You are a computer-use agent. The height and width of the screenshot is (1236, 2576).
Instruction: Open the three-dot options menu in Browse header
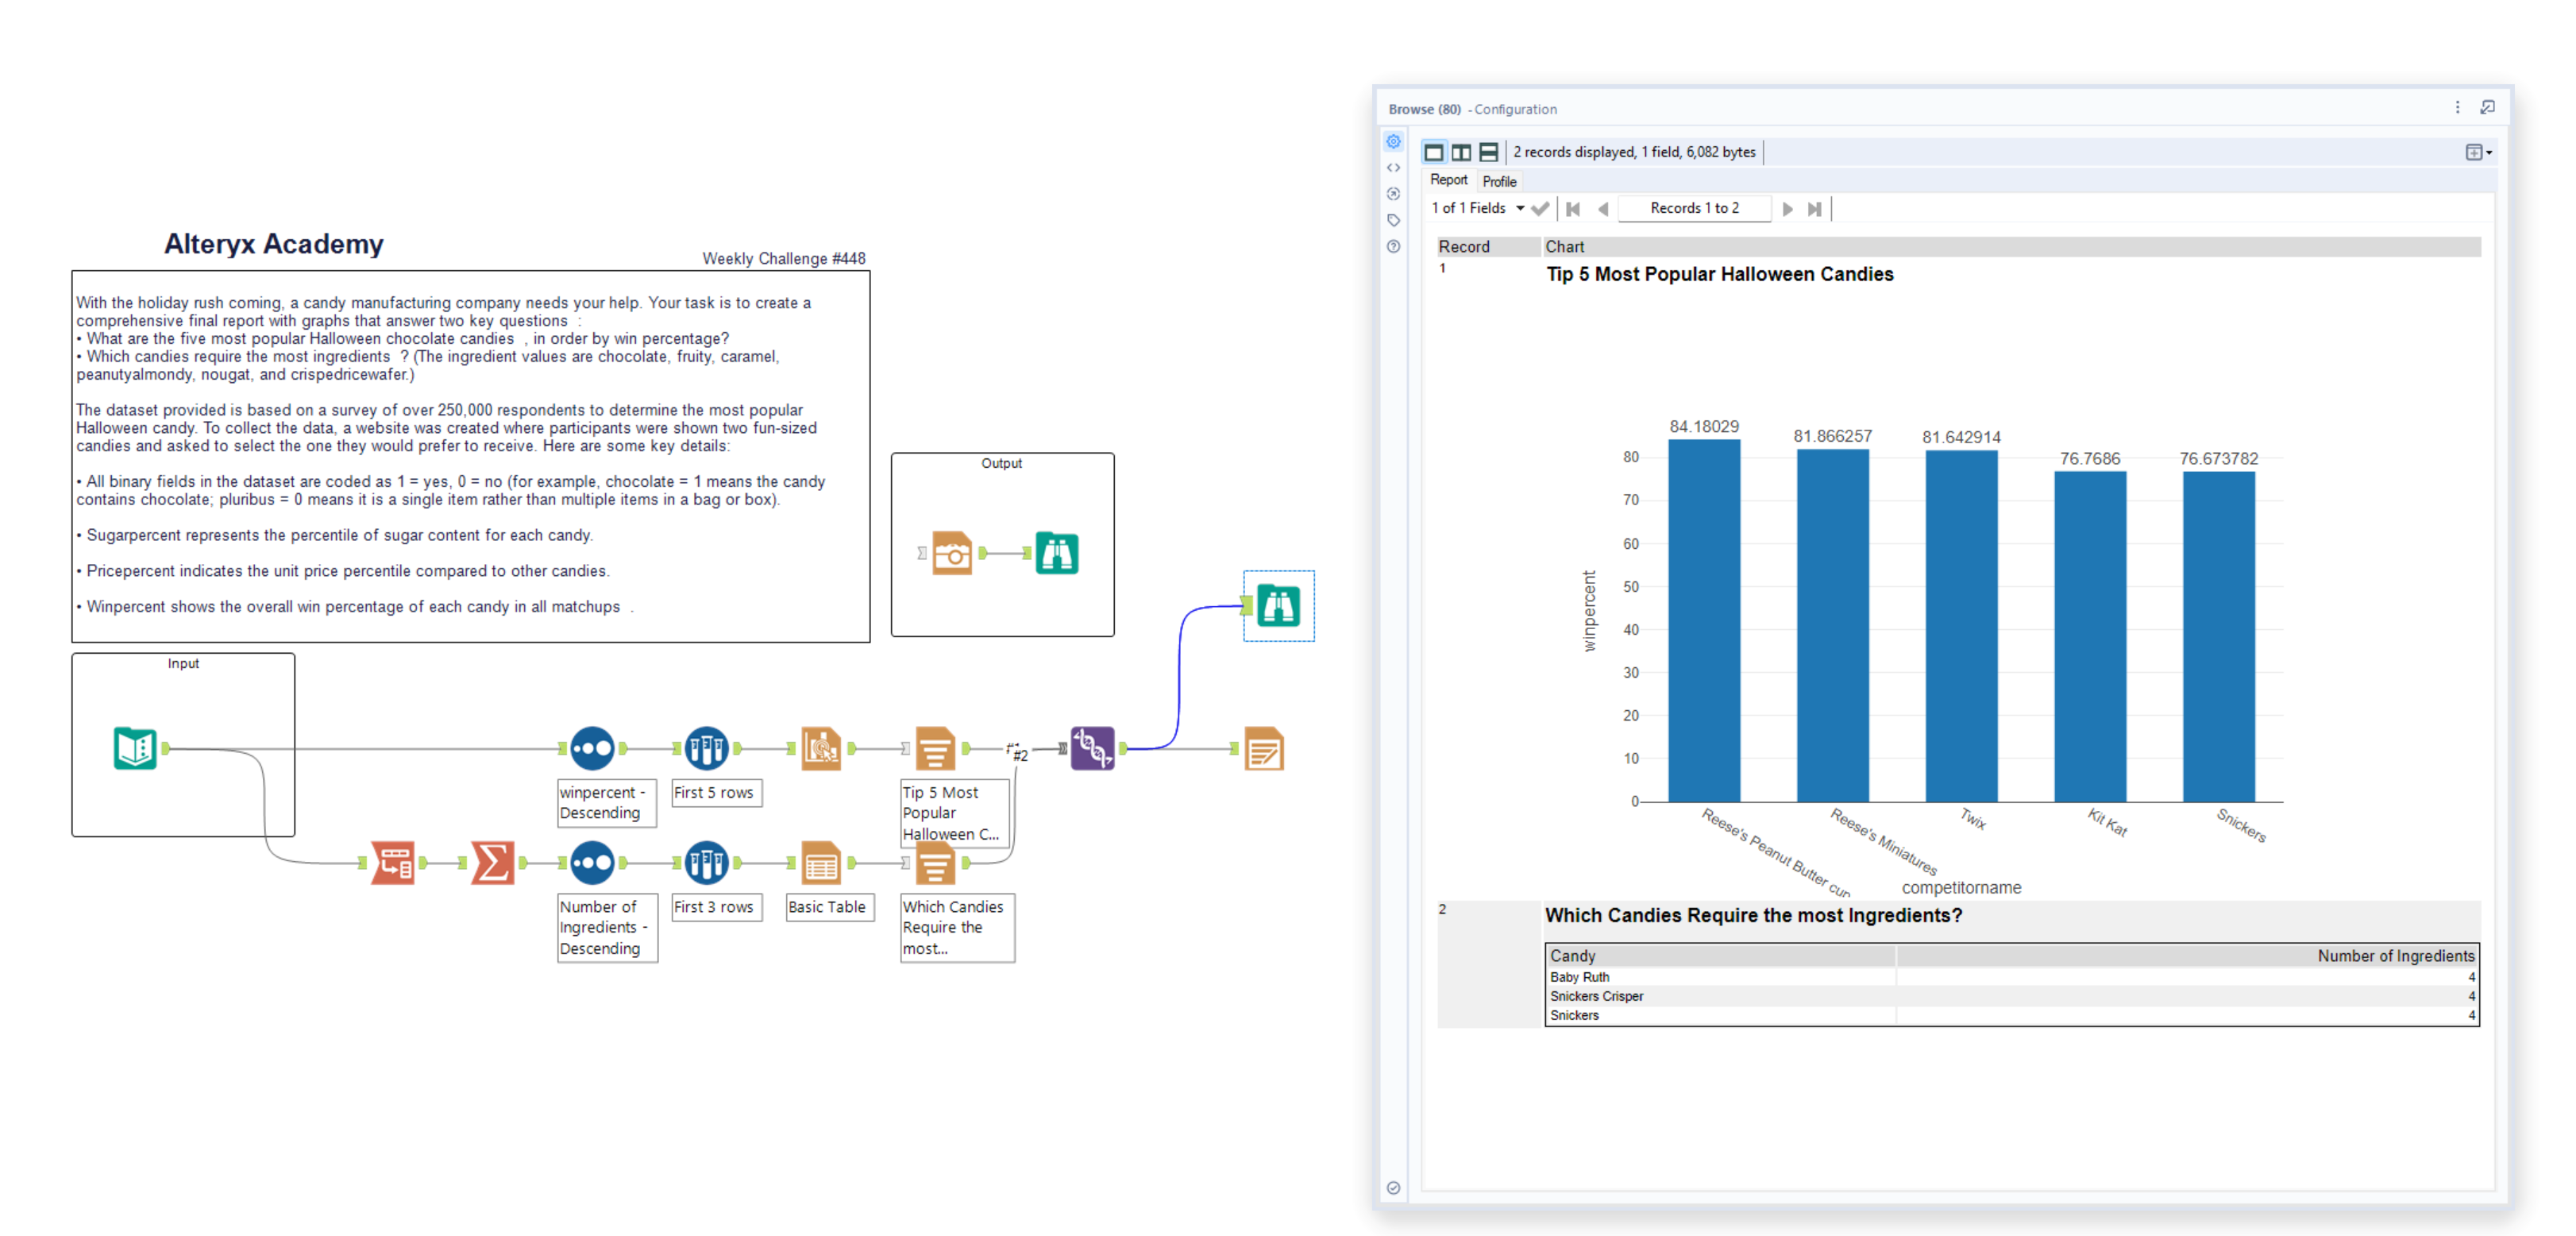(x=2457, y=107)
